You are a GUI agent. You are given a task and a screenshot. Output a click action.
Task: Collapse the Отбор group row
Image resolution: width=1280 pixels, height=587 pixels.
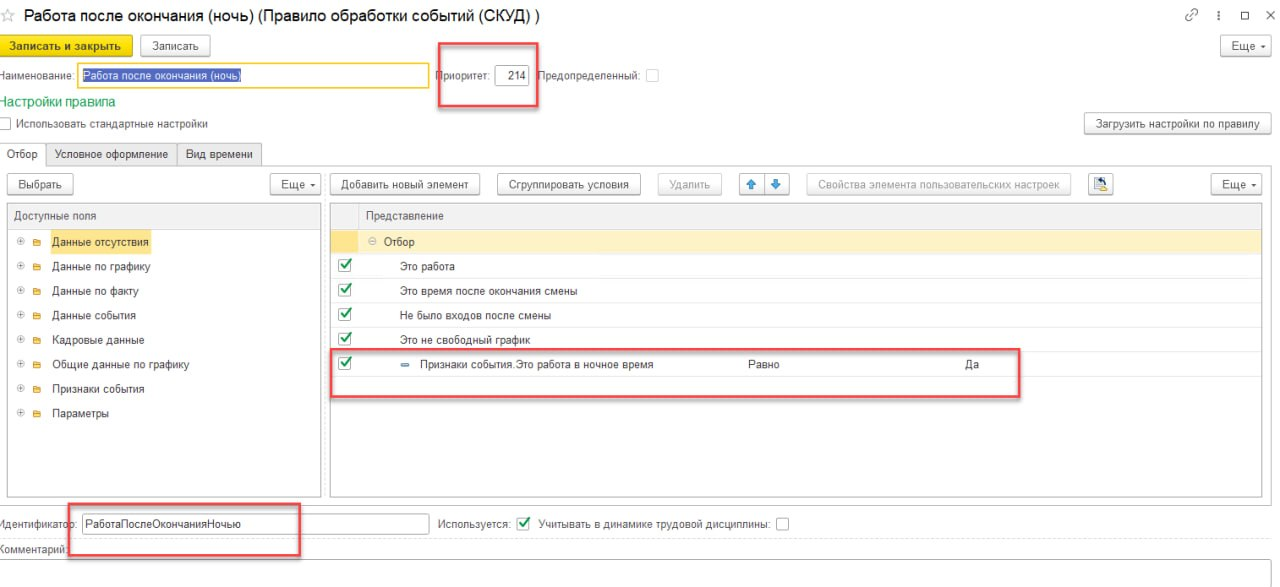coord(373,242)
